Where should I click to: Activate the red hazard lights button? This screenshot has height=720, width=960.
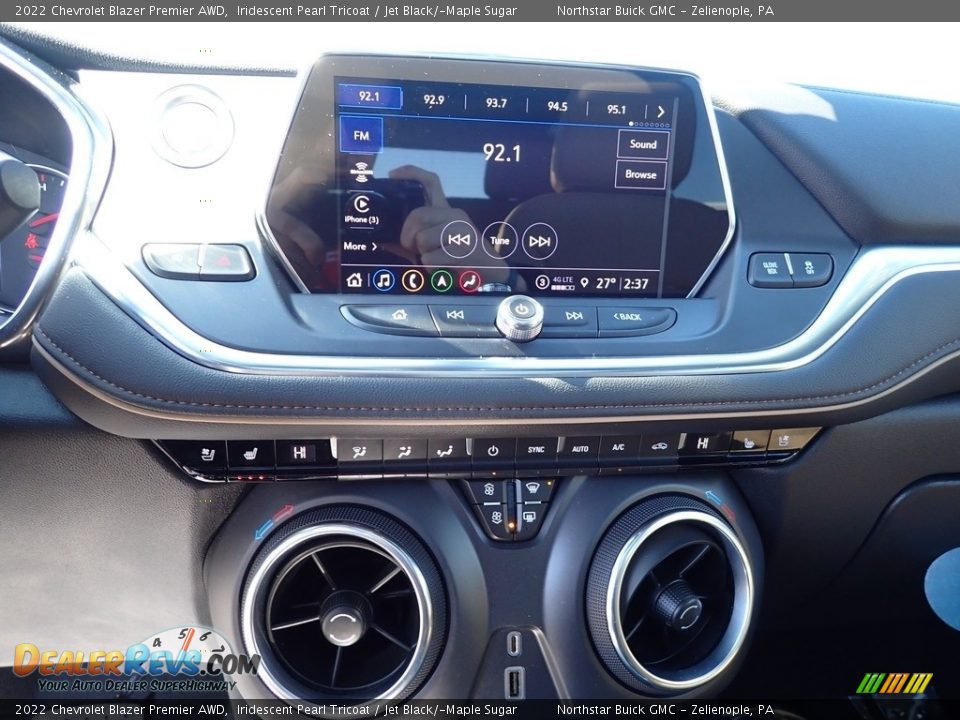pos(225,261)
